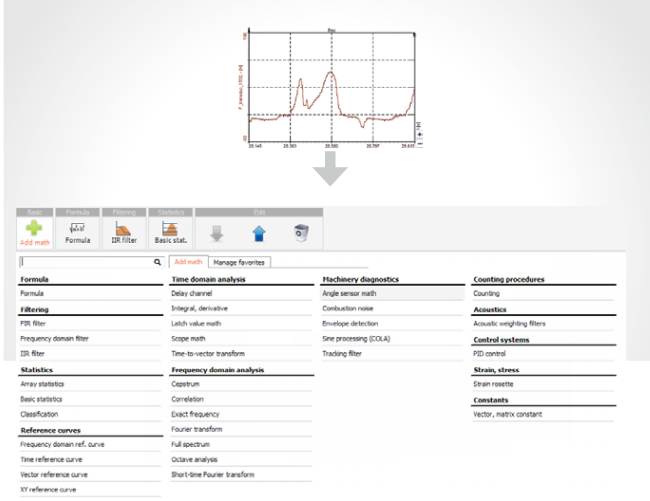The height and width of the screenshot is (501, 650).
Task: Choose Combustion noise
Action: coord(392,308)
